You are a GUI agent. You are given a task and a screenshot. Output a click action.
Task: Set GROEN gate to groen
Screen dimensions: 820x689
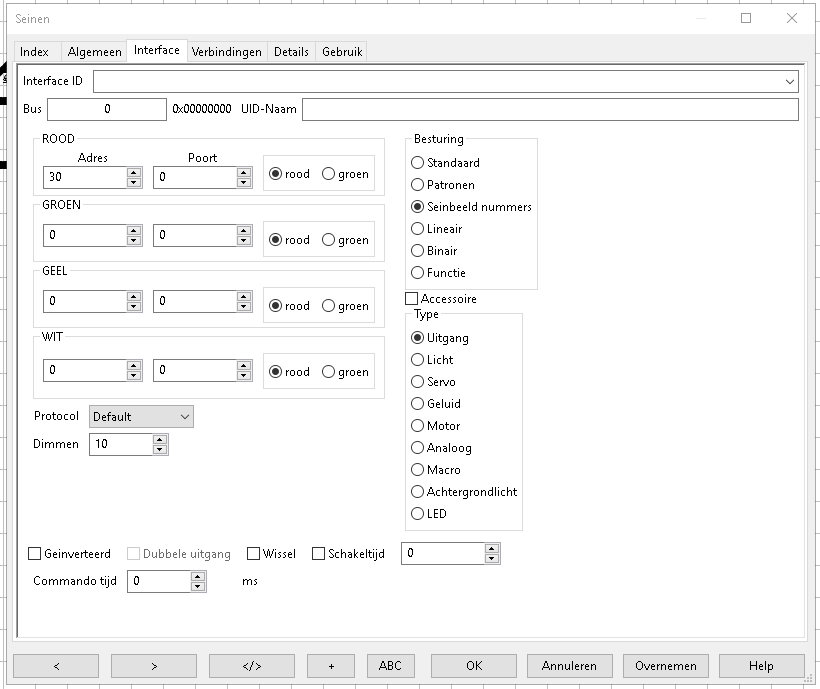[329, 240]
